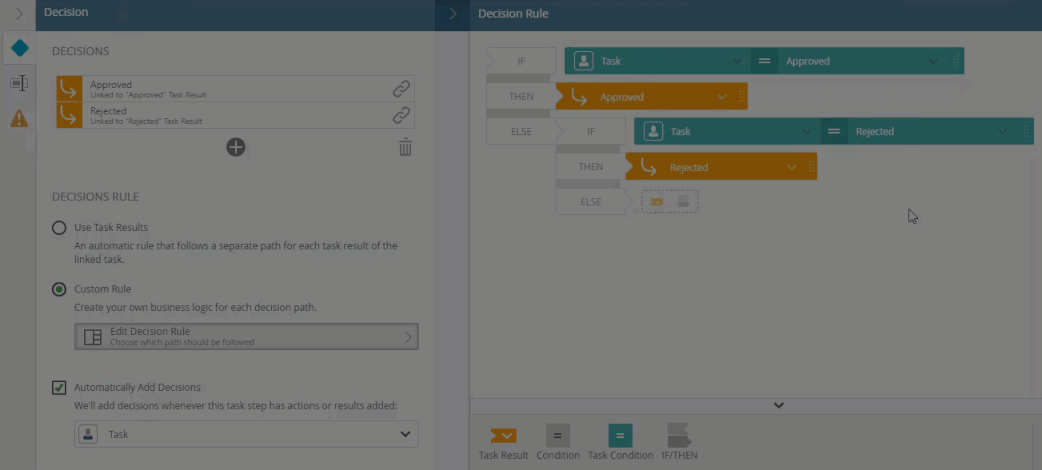
Task: Select the Condition toolbox item
Action: coord(558,442)
